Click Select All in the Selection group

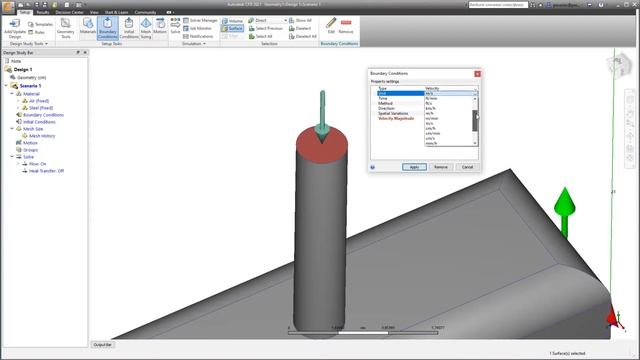[260, 36]
